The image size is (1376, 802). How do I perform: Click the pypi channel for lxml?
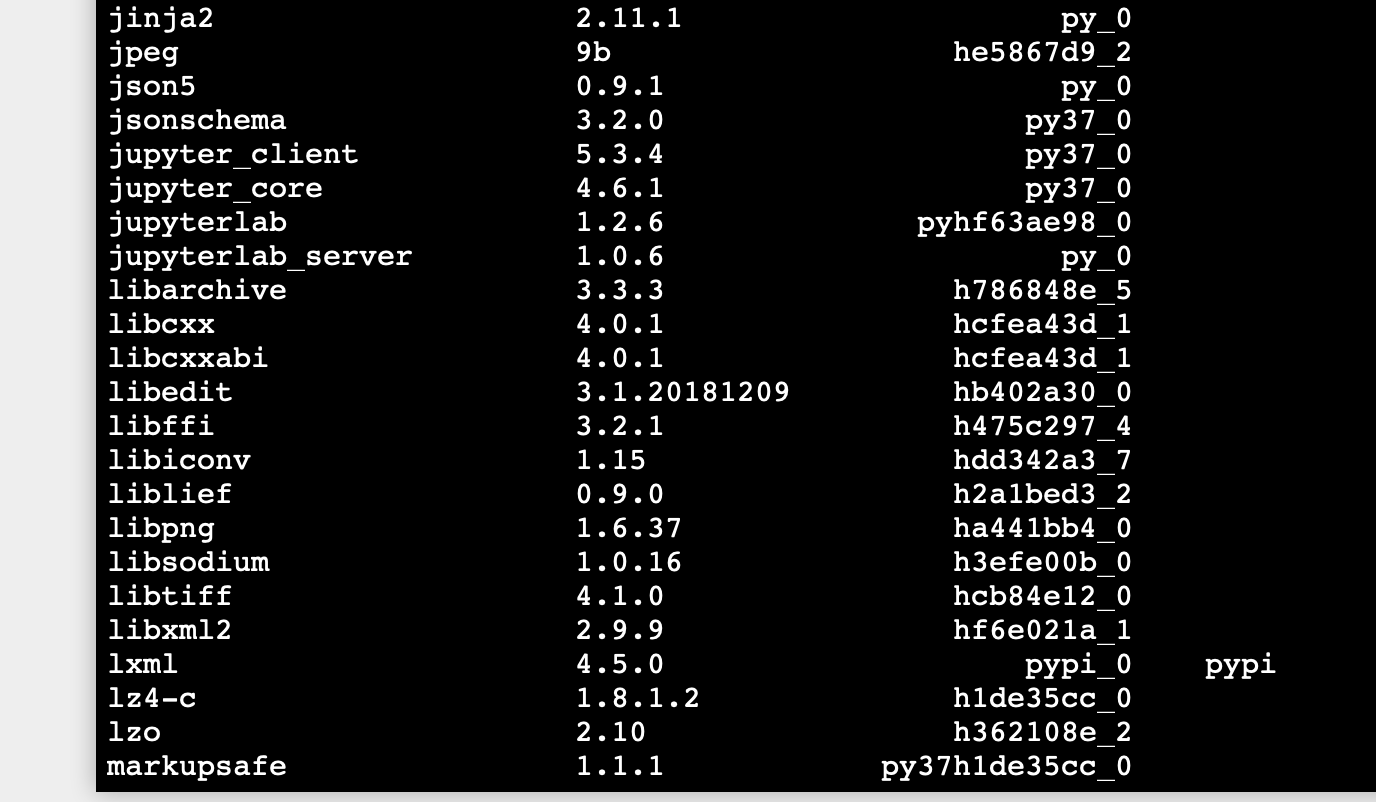(x=1240, y=665)
